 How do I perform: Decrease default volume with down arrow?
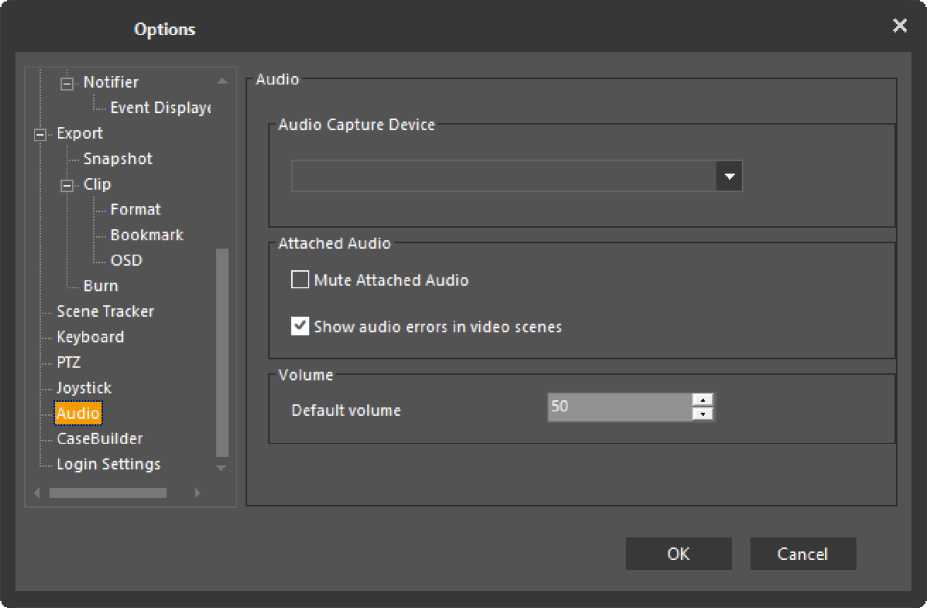pos(703,414)
